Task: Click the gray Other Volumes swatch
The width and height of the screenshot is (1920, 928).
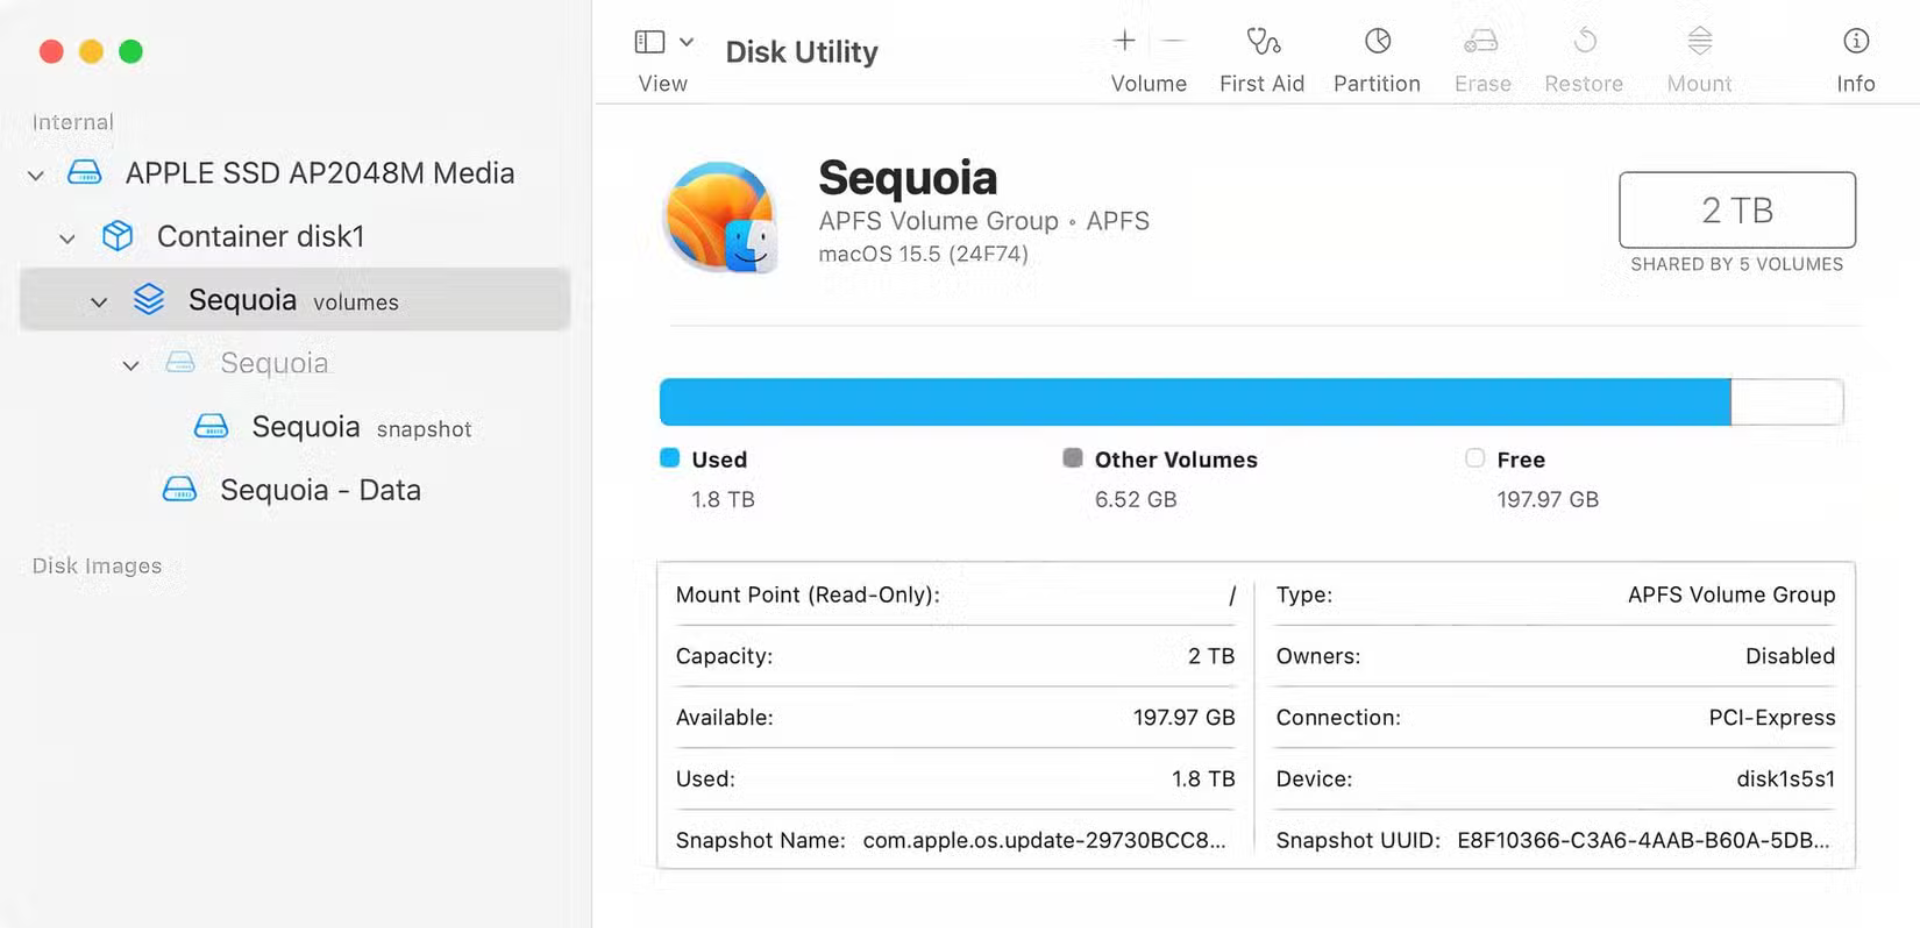Action: (1072, 458)
